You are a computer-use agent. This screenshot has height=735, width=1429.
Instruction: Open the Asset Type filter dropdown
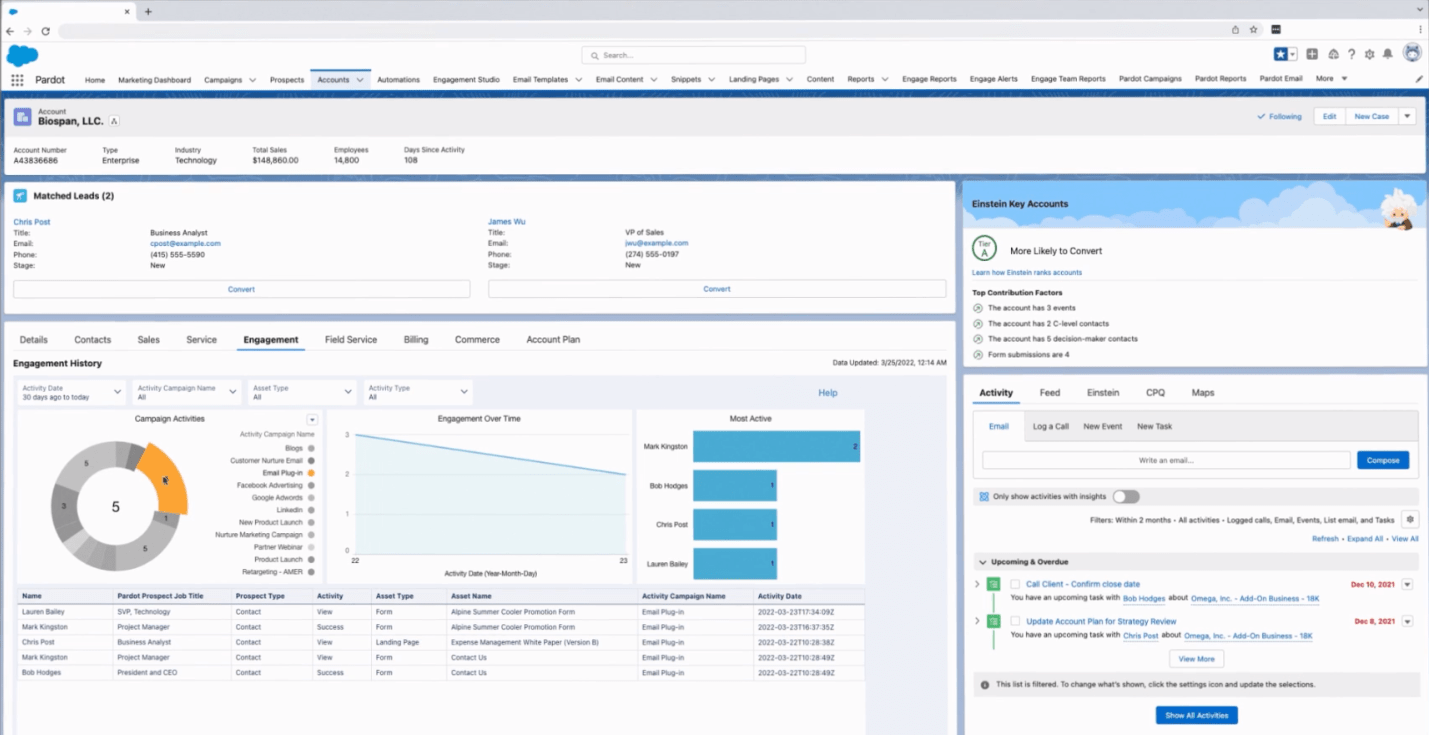click(302, 392)
